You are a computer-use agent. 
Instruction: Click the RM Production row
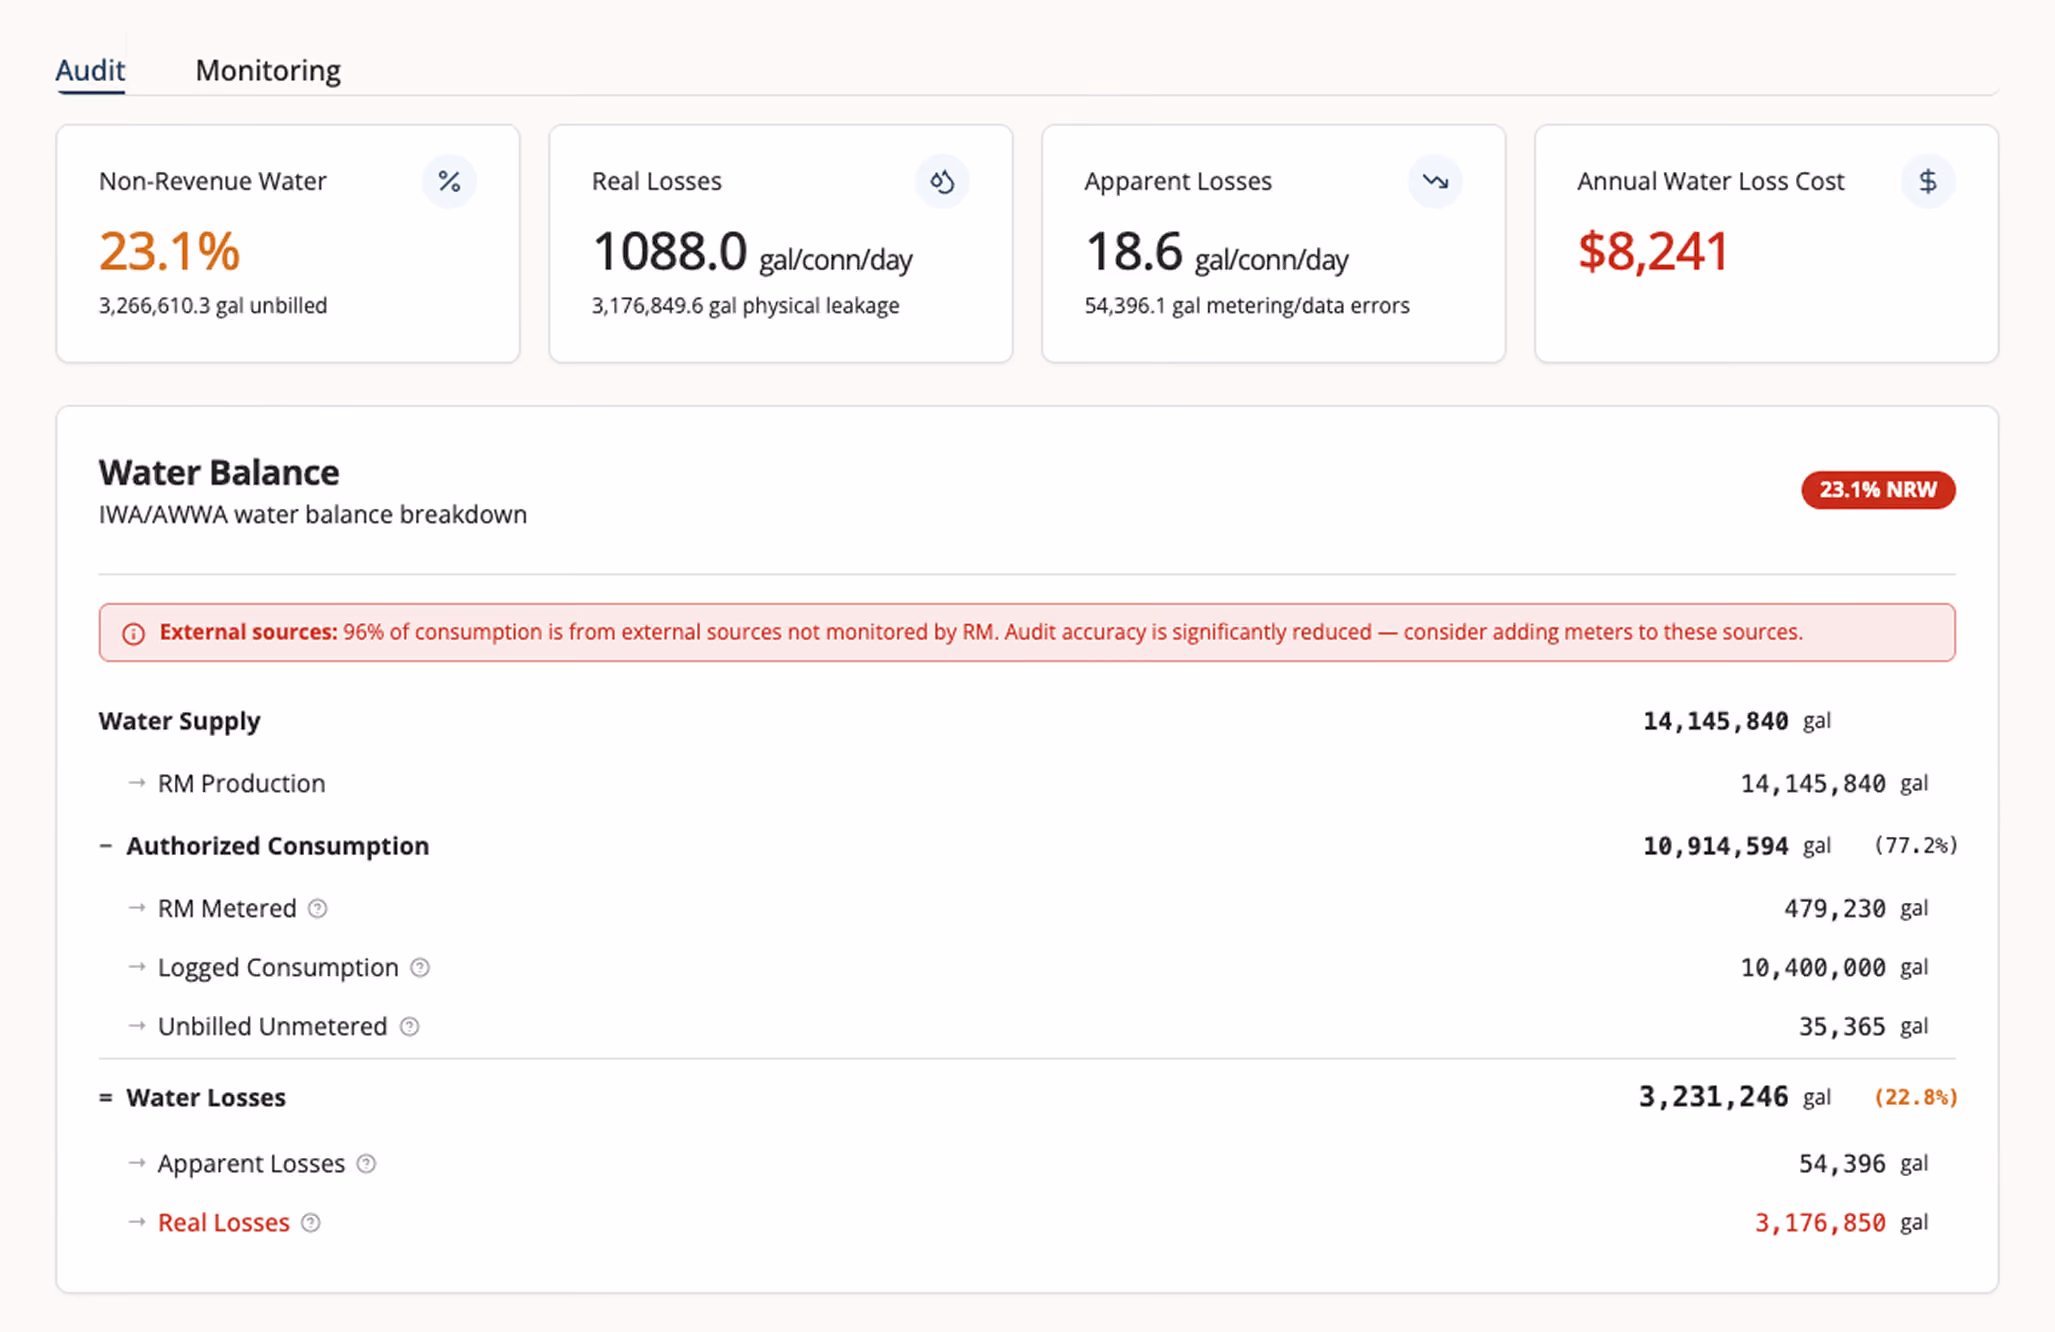[1027, 783]
